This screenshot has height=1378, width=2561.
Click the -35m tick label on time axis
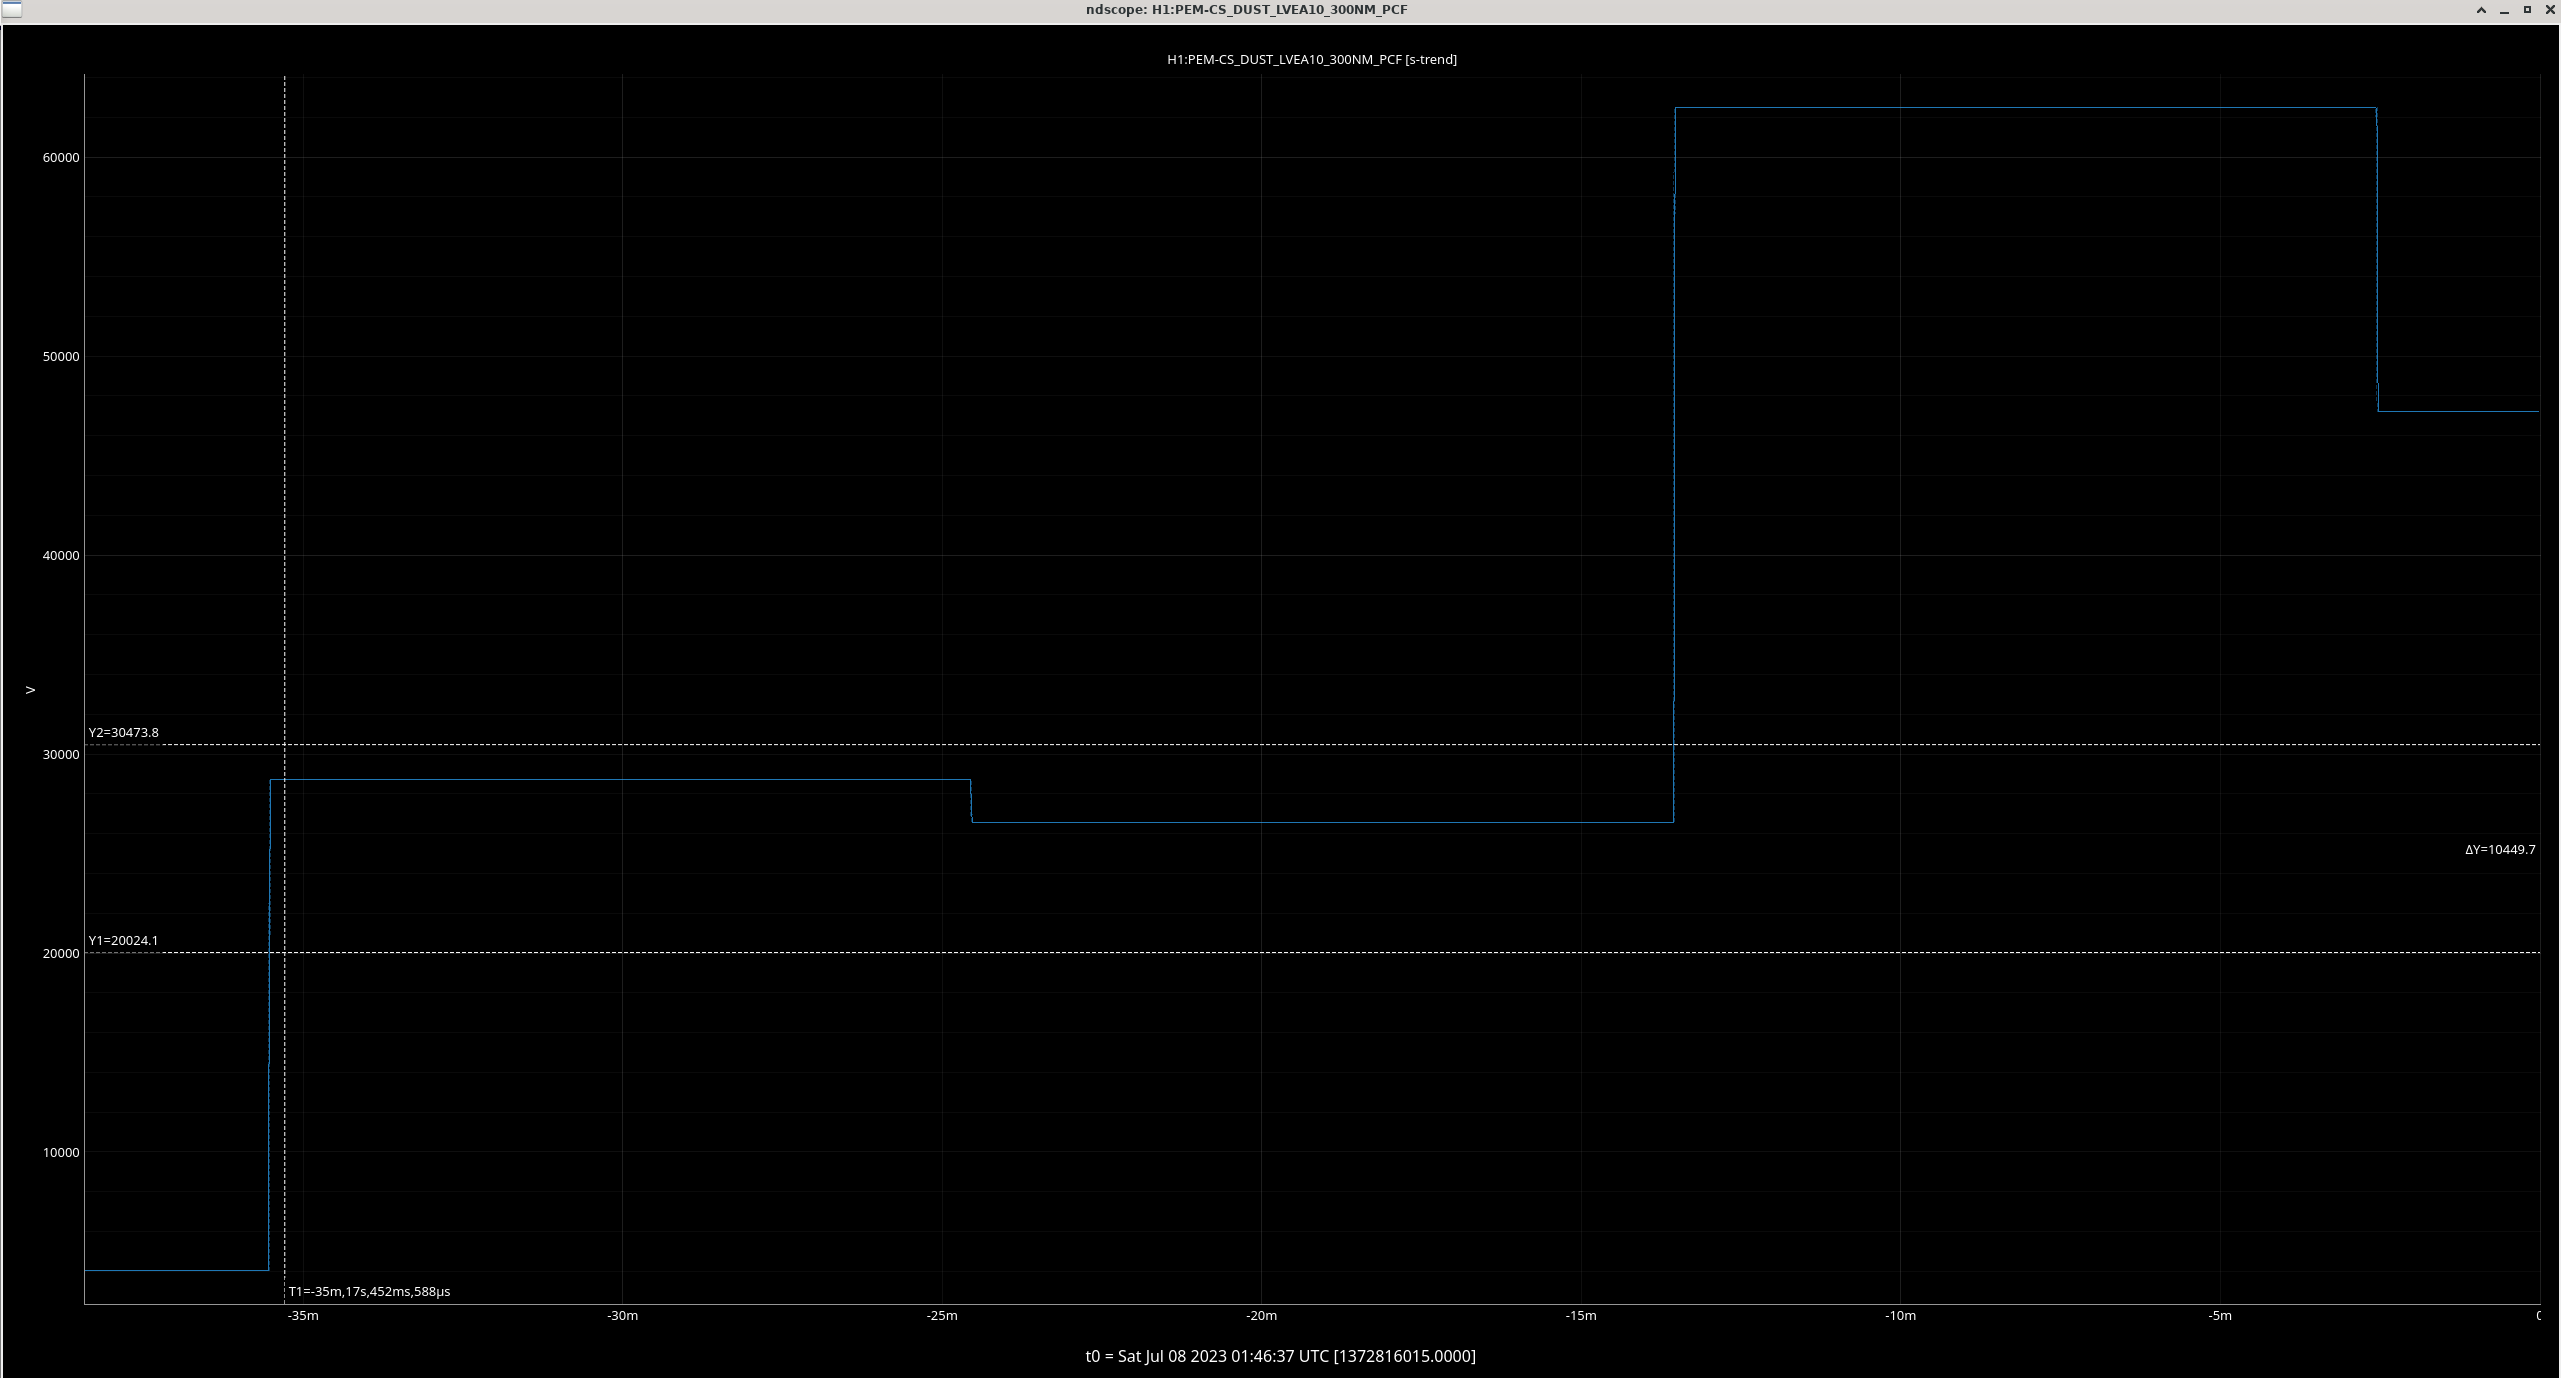click(x=303, y=1315)
